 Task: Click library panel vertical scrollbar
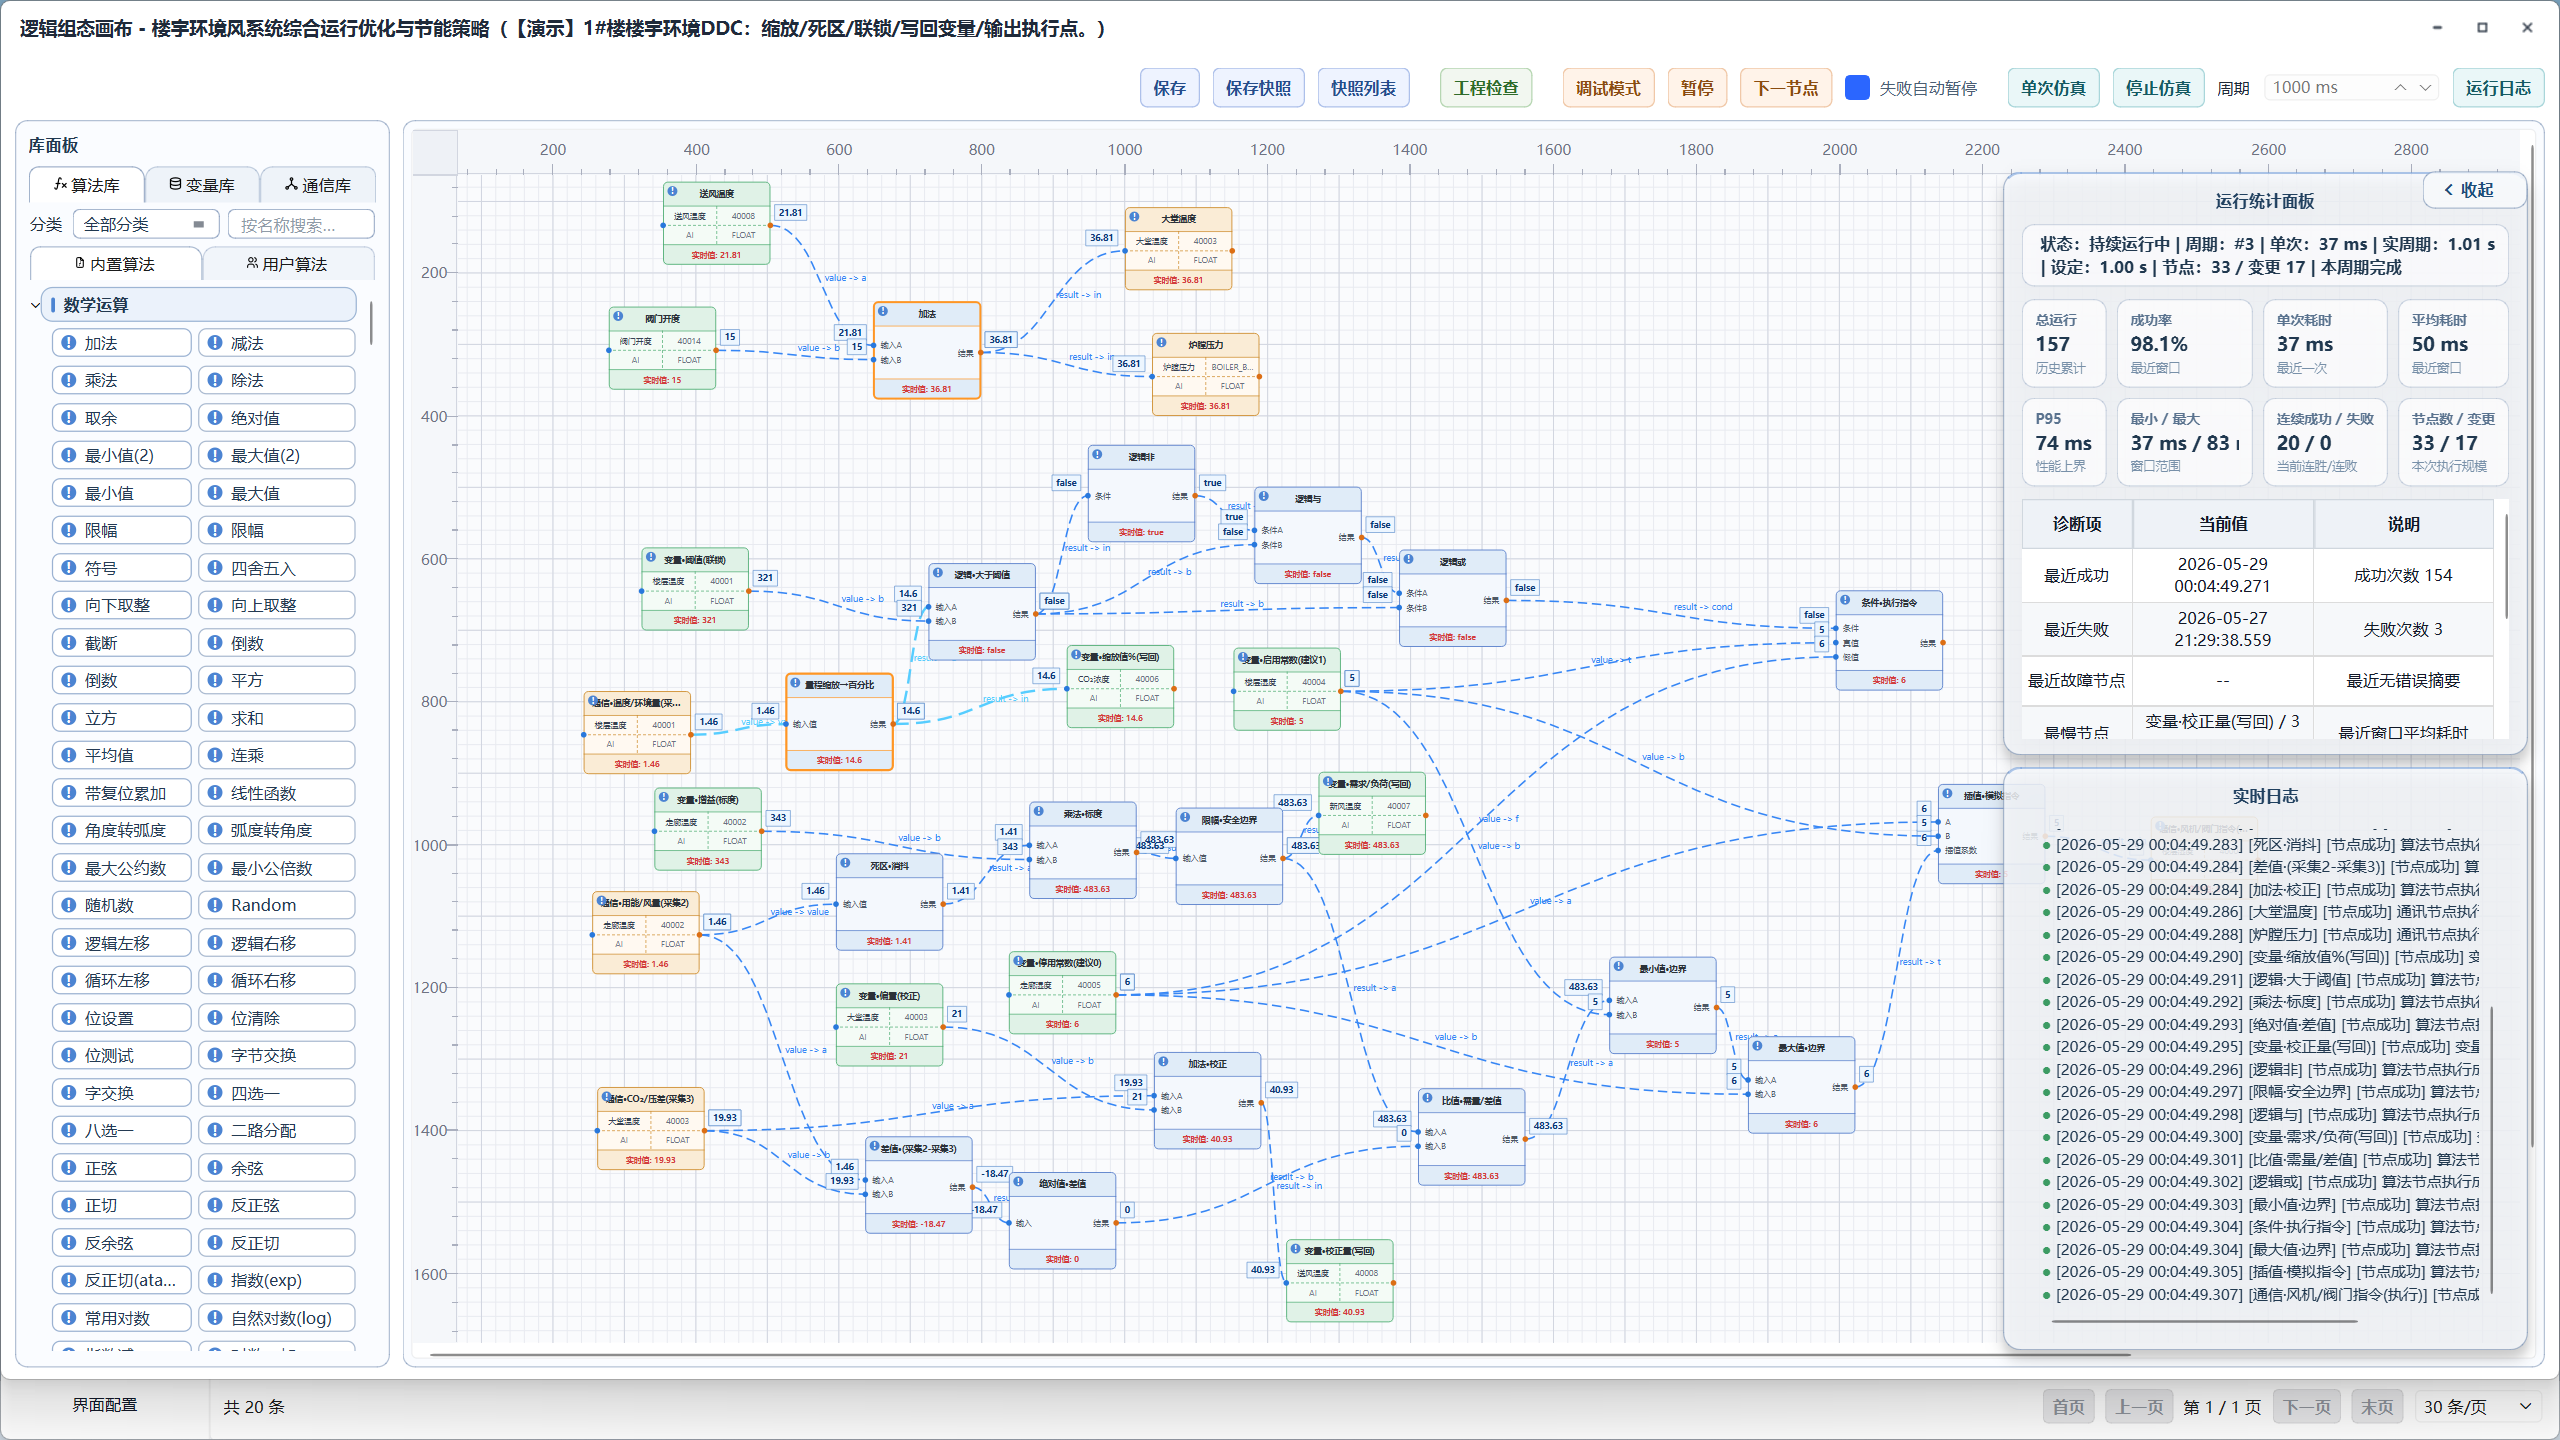371,322
